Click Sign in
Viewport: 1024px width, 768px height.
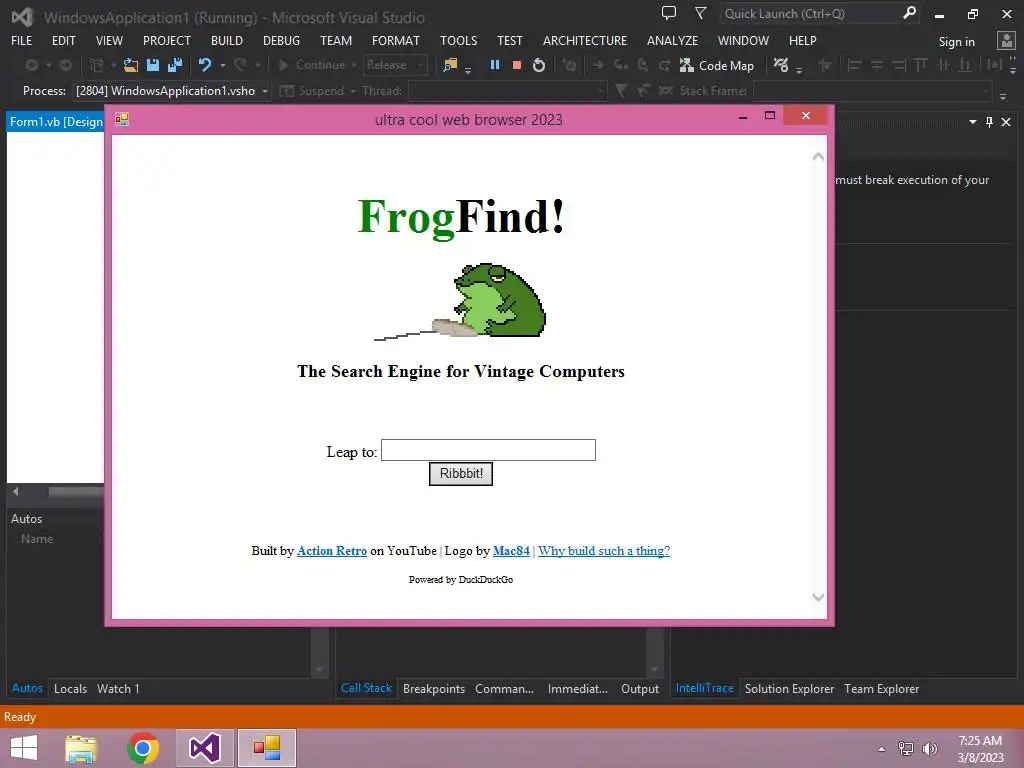(x=956, y=41)
